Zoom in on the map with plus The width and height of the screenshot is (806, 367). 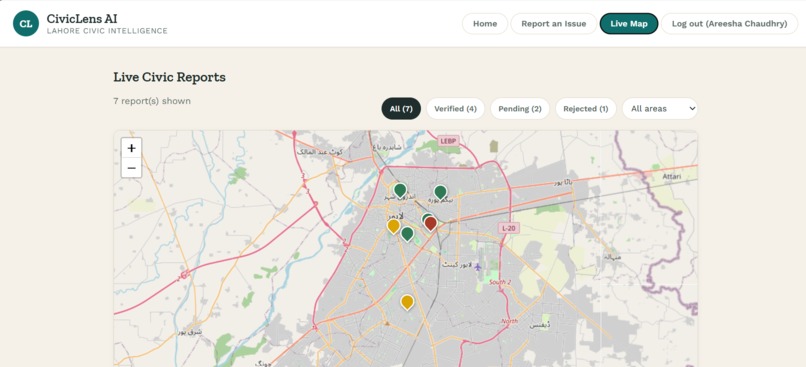point(132,148)
